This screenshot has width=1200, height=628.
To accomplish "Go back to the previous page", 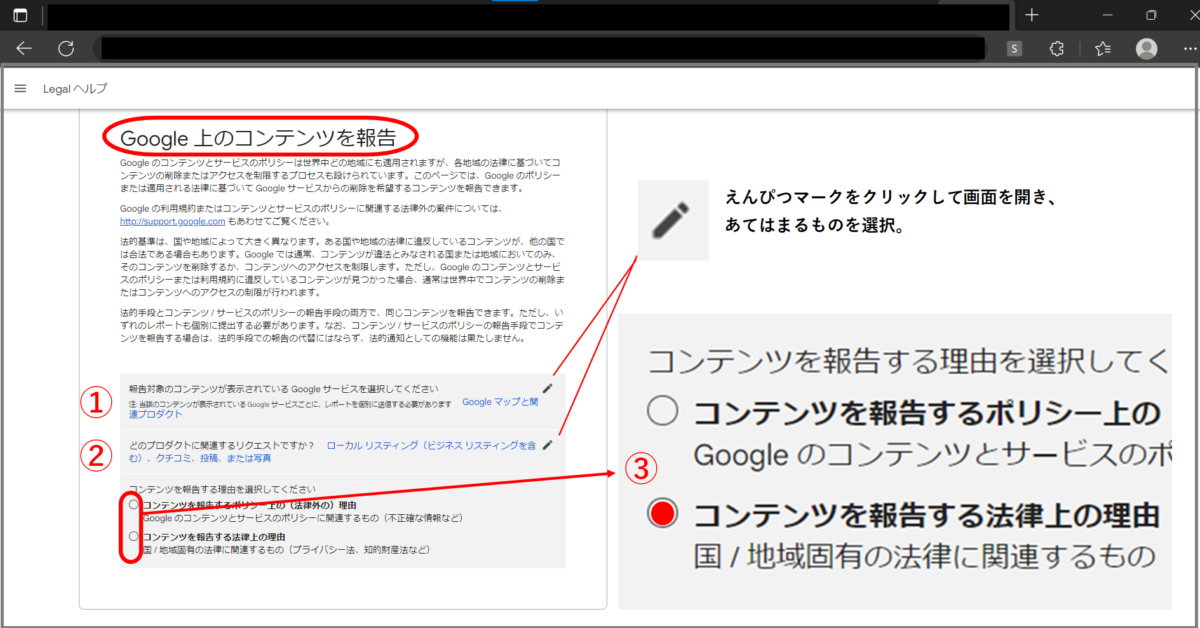I will point(24,48).
